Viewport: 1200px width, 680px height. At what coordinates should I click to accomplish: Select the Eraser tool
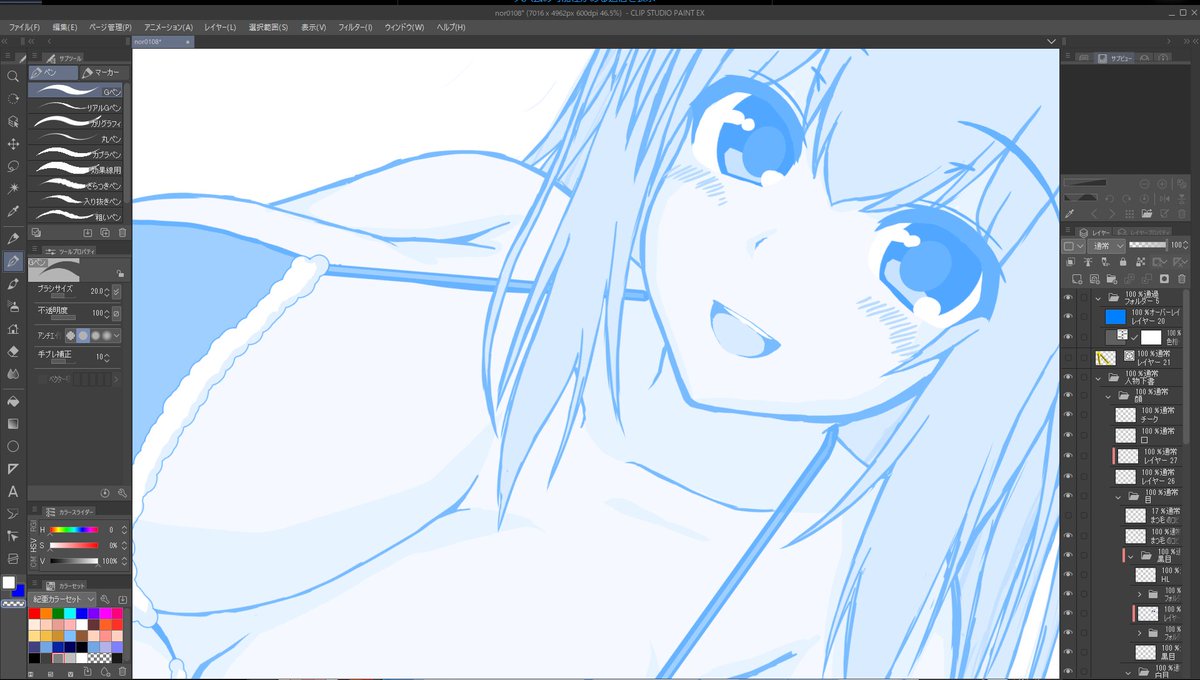[x=13, y=351]
